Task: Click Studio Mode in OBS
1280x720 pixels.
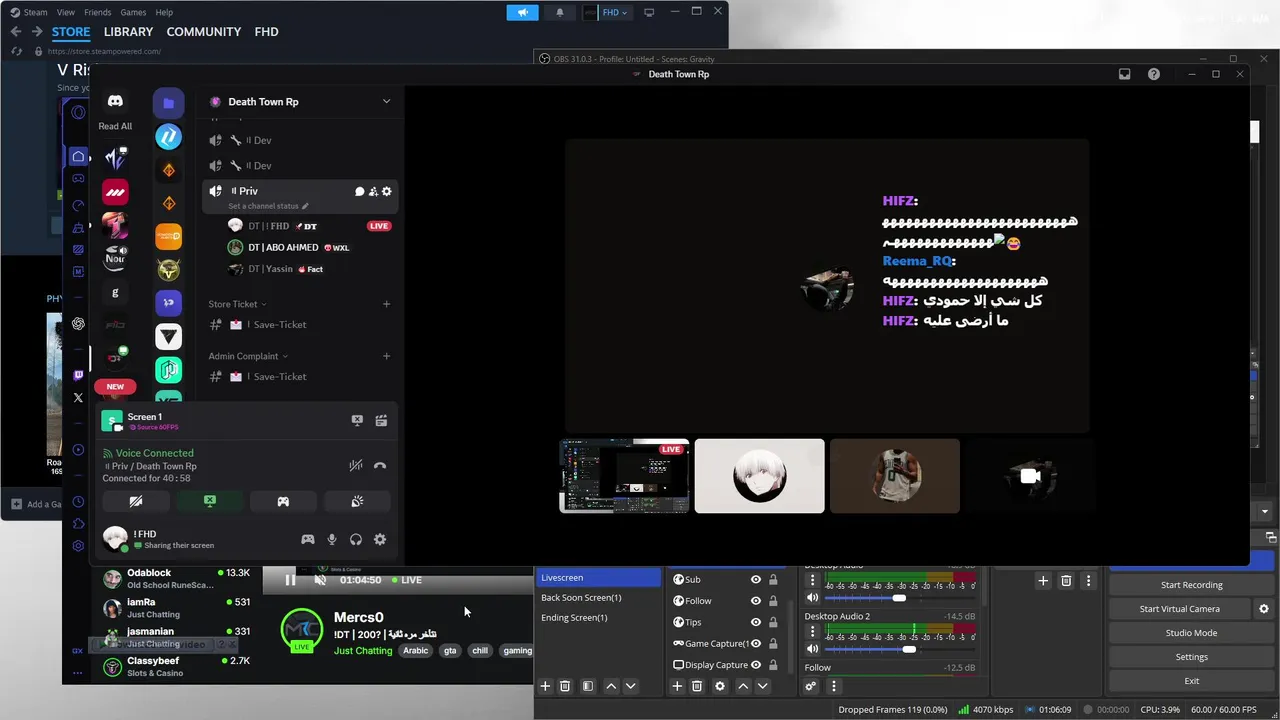Action: (1191, 633)
